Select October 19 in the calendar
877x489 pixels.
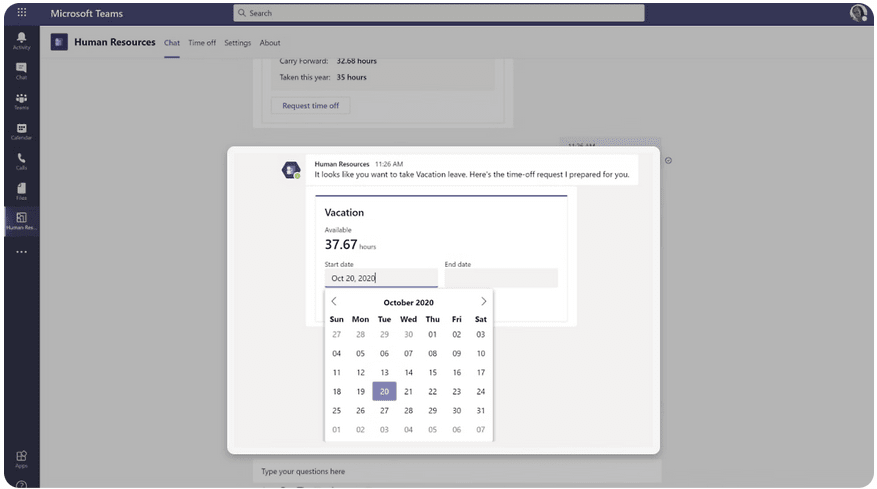[x=360, y=392]
